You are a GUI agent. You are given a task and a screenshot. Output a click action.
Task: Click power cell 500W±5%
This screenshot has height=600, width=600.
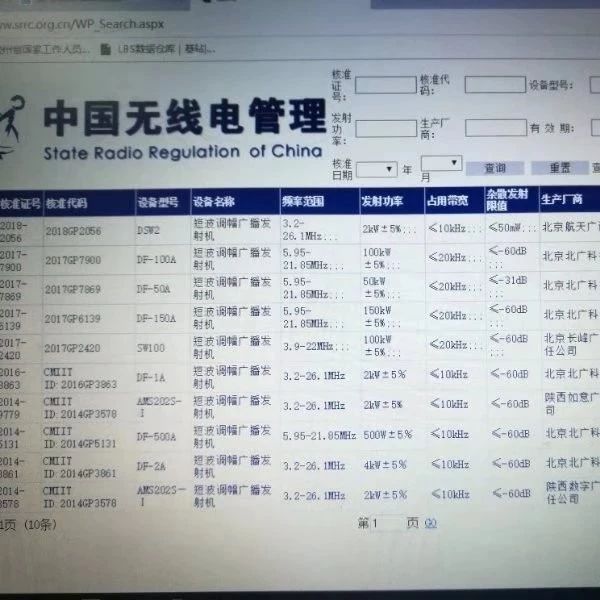(x=387, y=435)
